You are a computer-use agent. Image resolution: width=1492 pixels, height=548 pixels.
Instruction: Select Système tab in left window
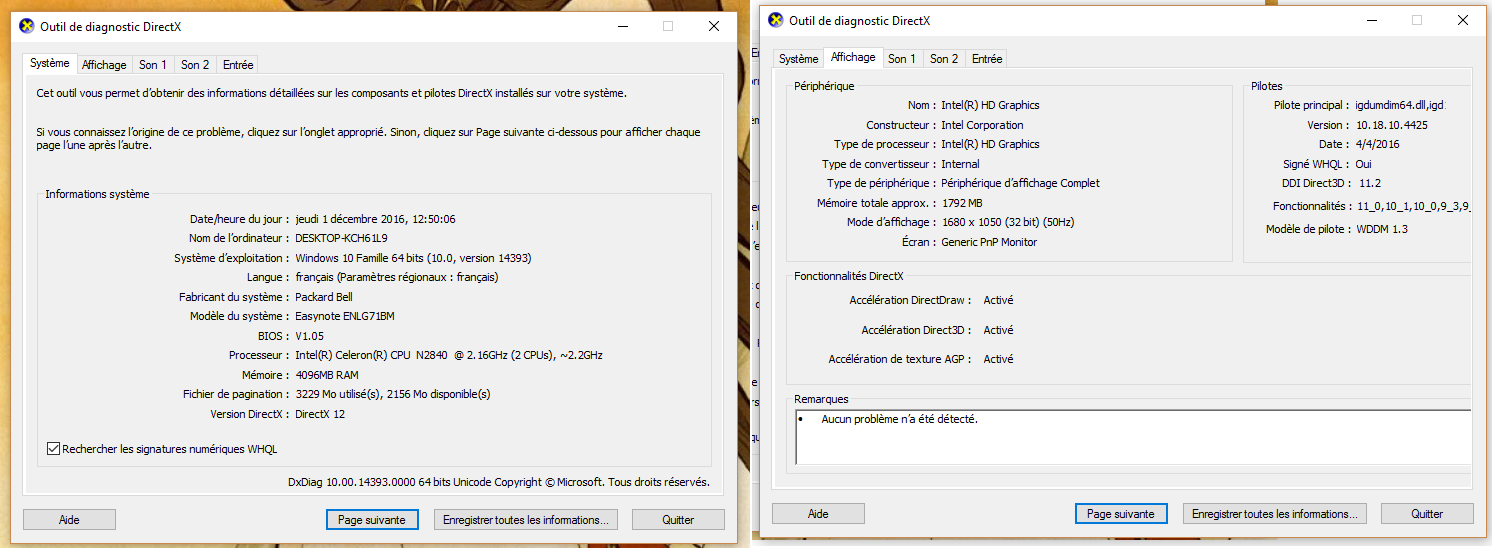tap(50, 63)
